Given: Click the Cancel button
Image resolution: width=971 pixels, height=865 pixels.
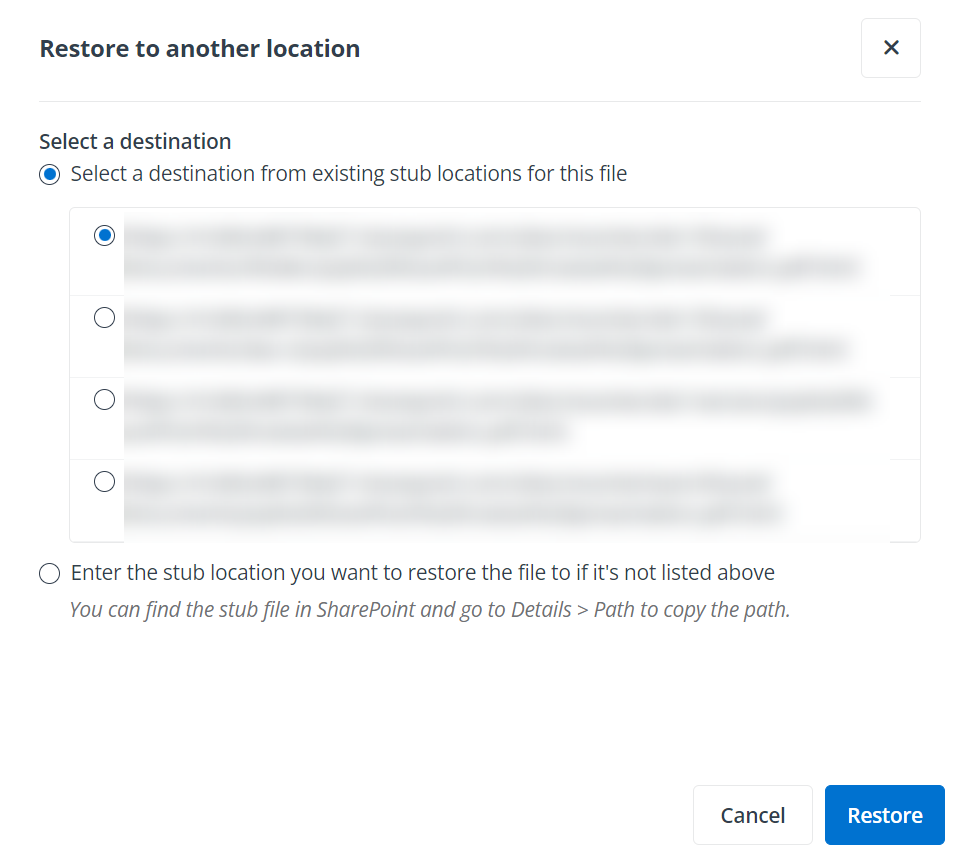Looking at the screenshot, I should click(752, 814).
